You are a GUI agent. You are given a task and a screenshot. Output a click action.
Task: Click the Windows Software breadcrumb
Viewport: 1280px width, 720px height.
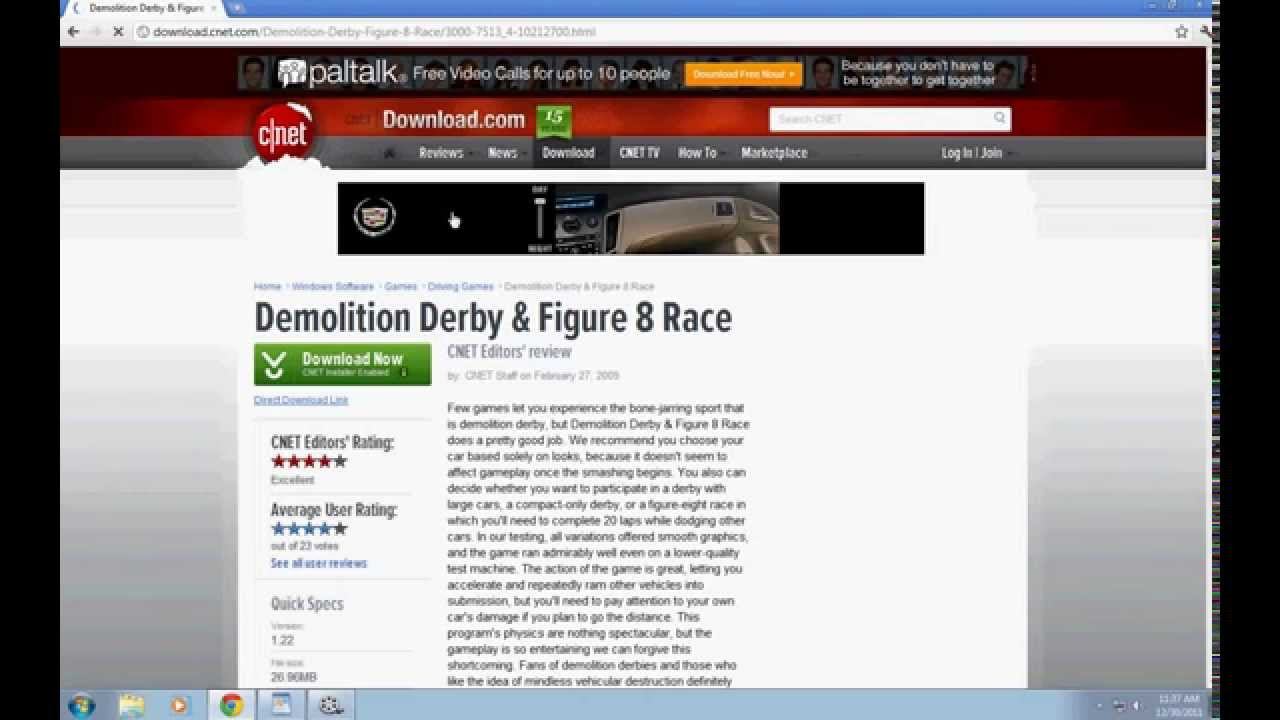332,287
